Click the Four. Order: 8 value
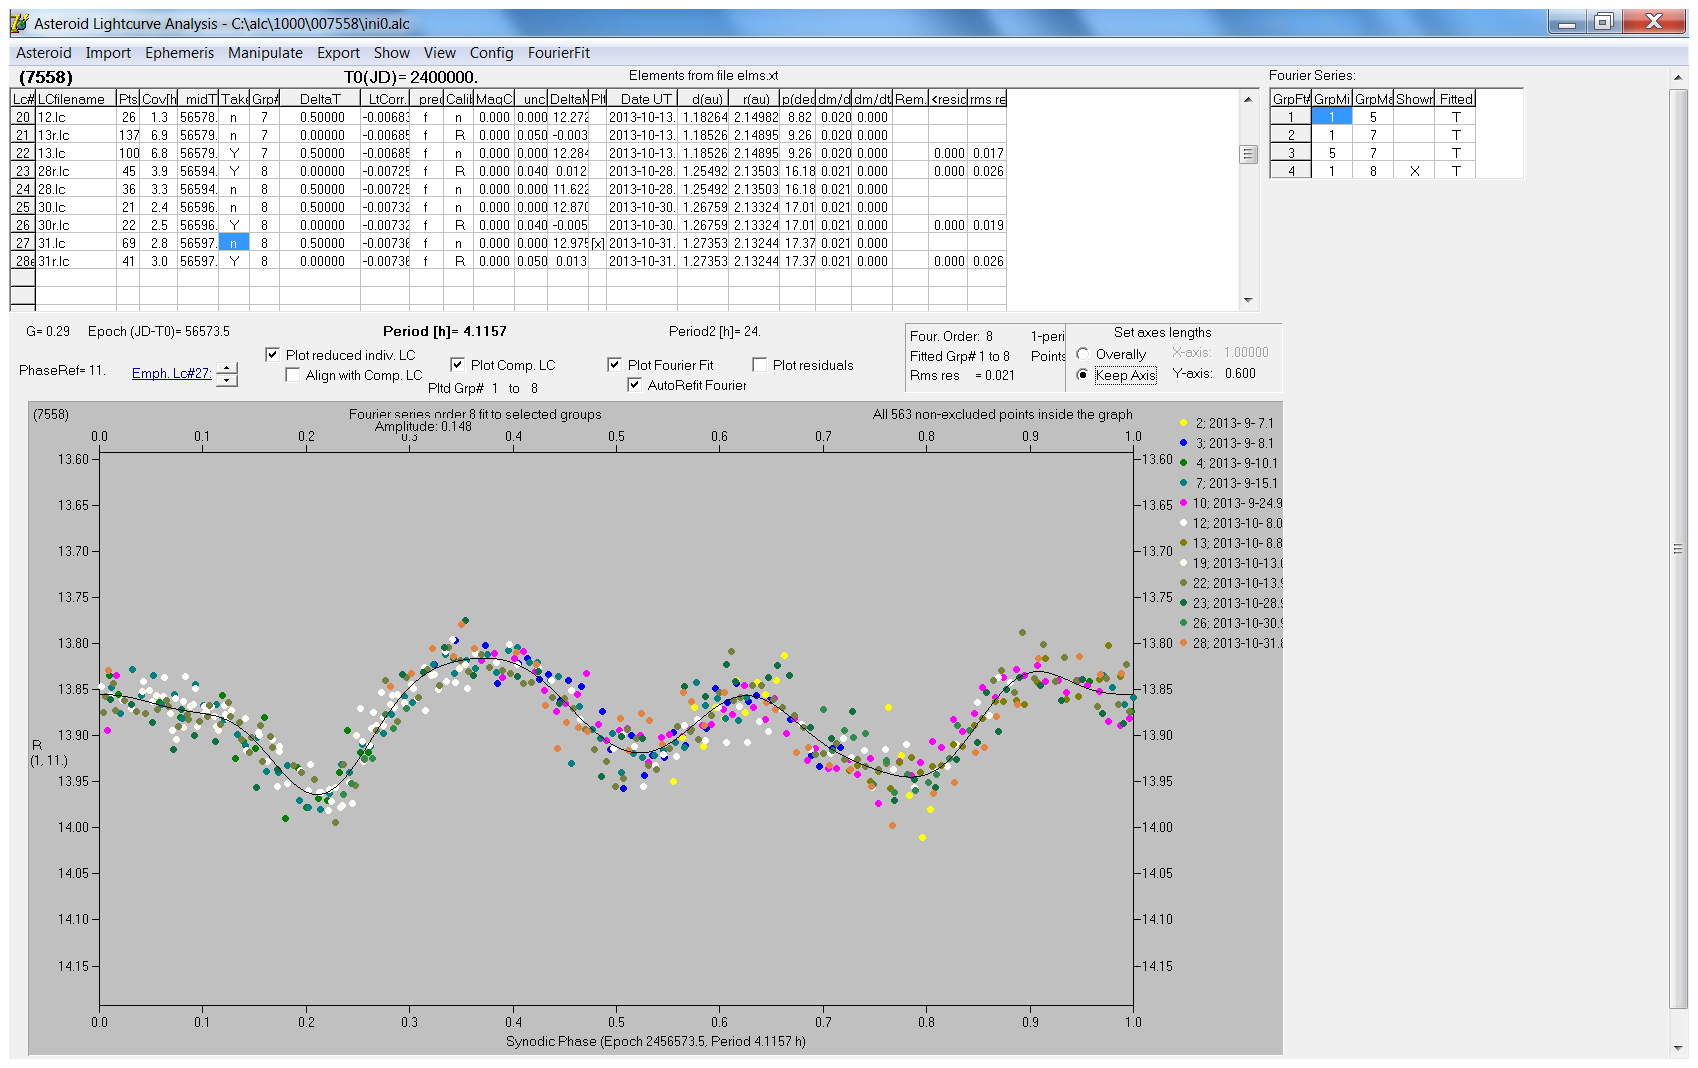1698x1068 pixels. coord(951,336)
